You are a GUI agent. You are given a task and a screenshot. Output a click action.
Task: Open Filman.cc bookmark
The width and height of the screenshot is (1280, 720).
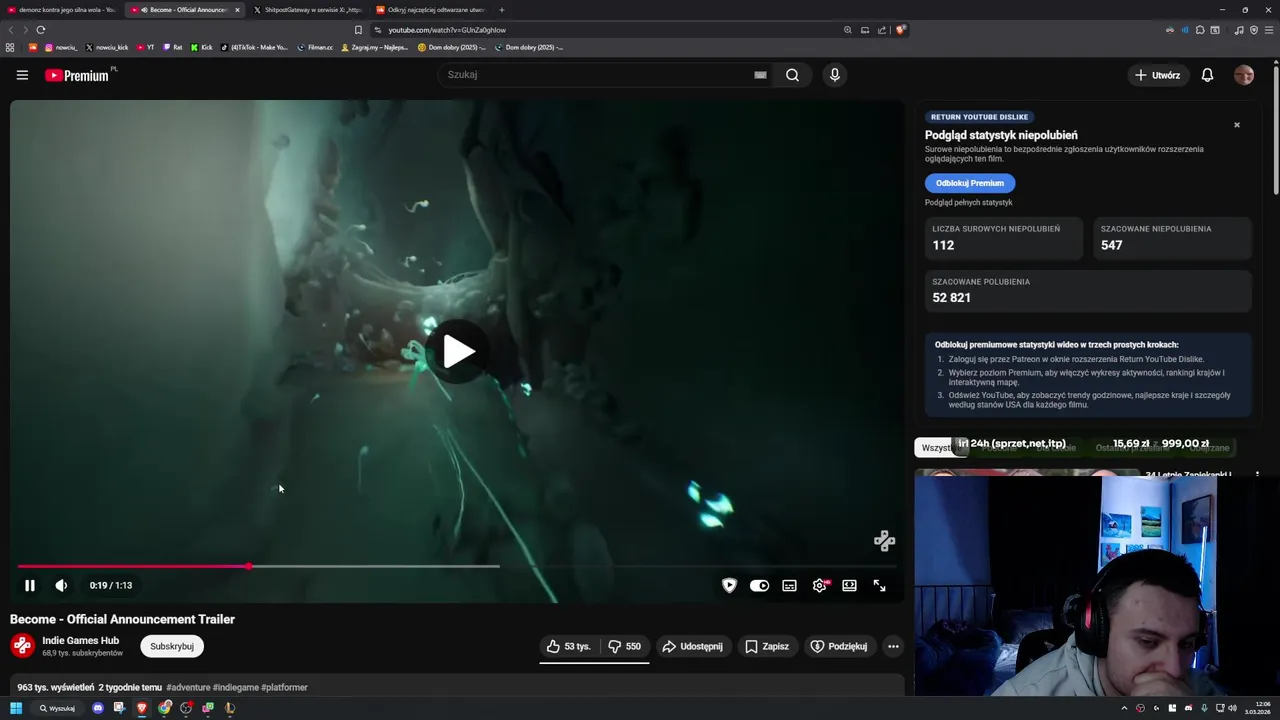[315, 47]
